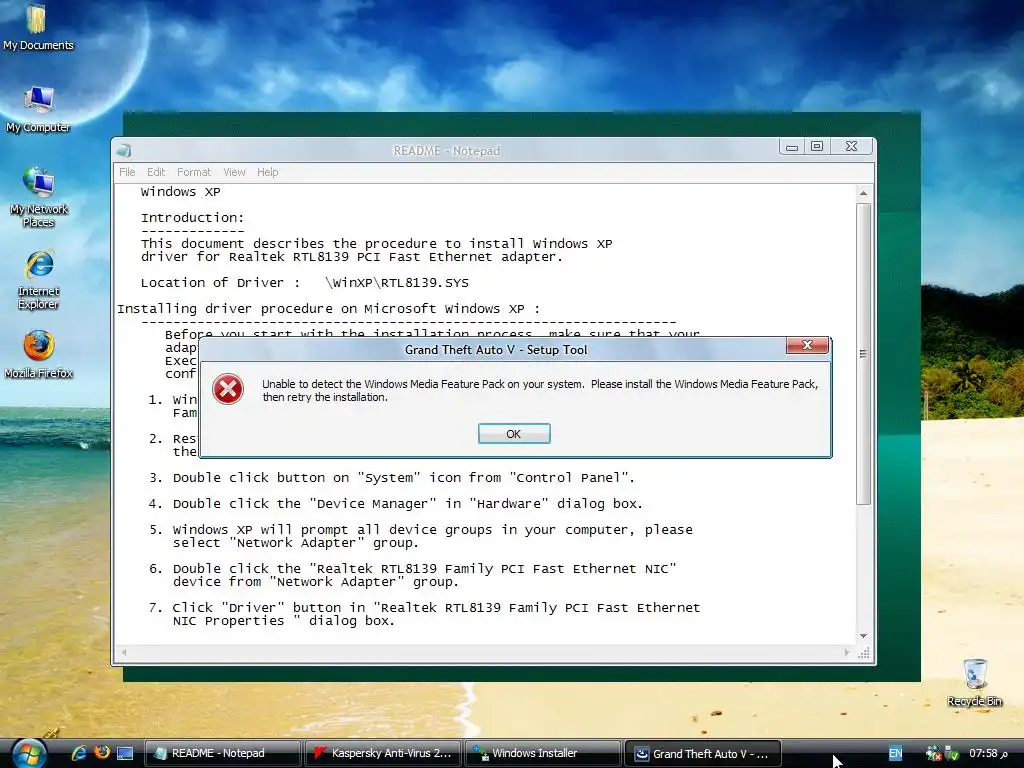The height and width of the screenshot is (768, 1024).
Task: Click the network tray icon with red X
Action: point(933,753)
